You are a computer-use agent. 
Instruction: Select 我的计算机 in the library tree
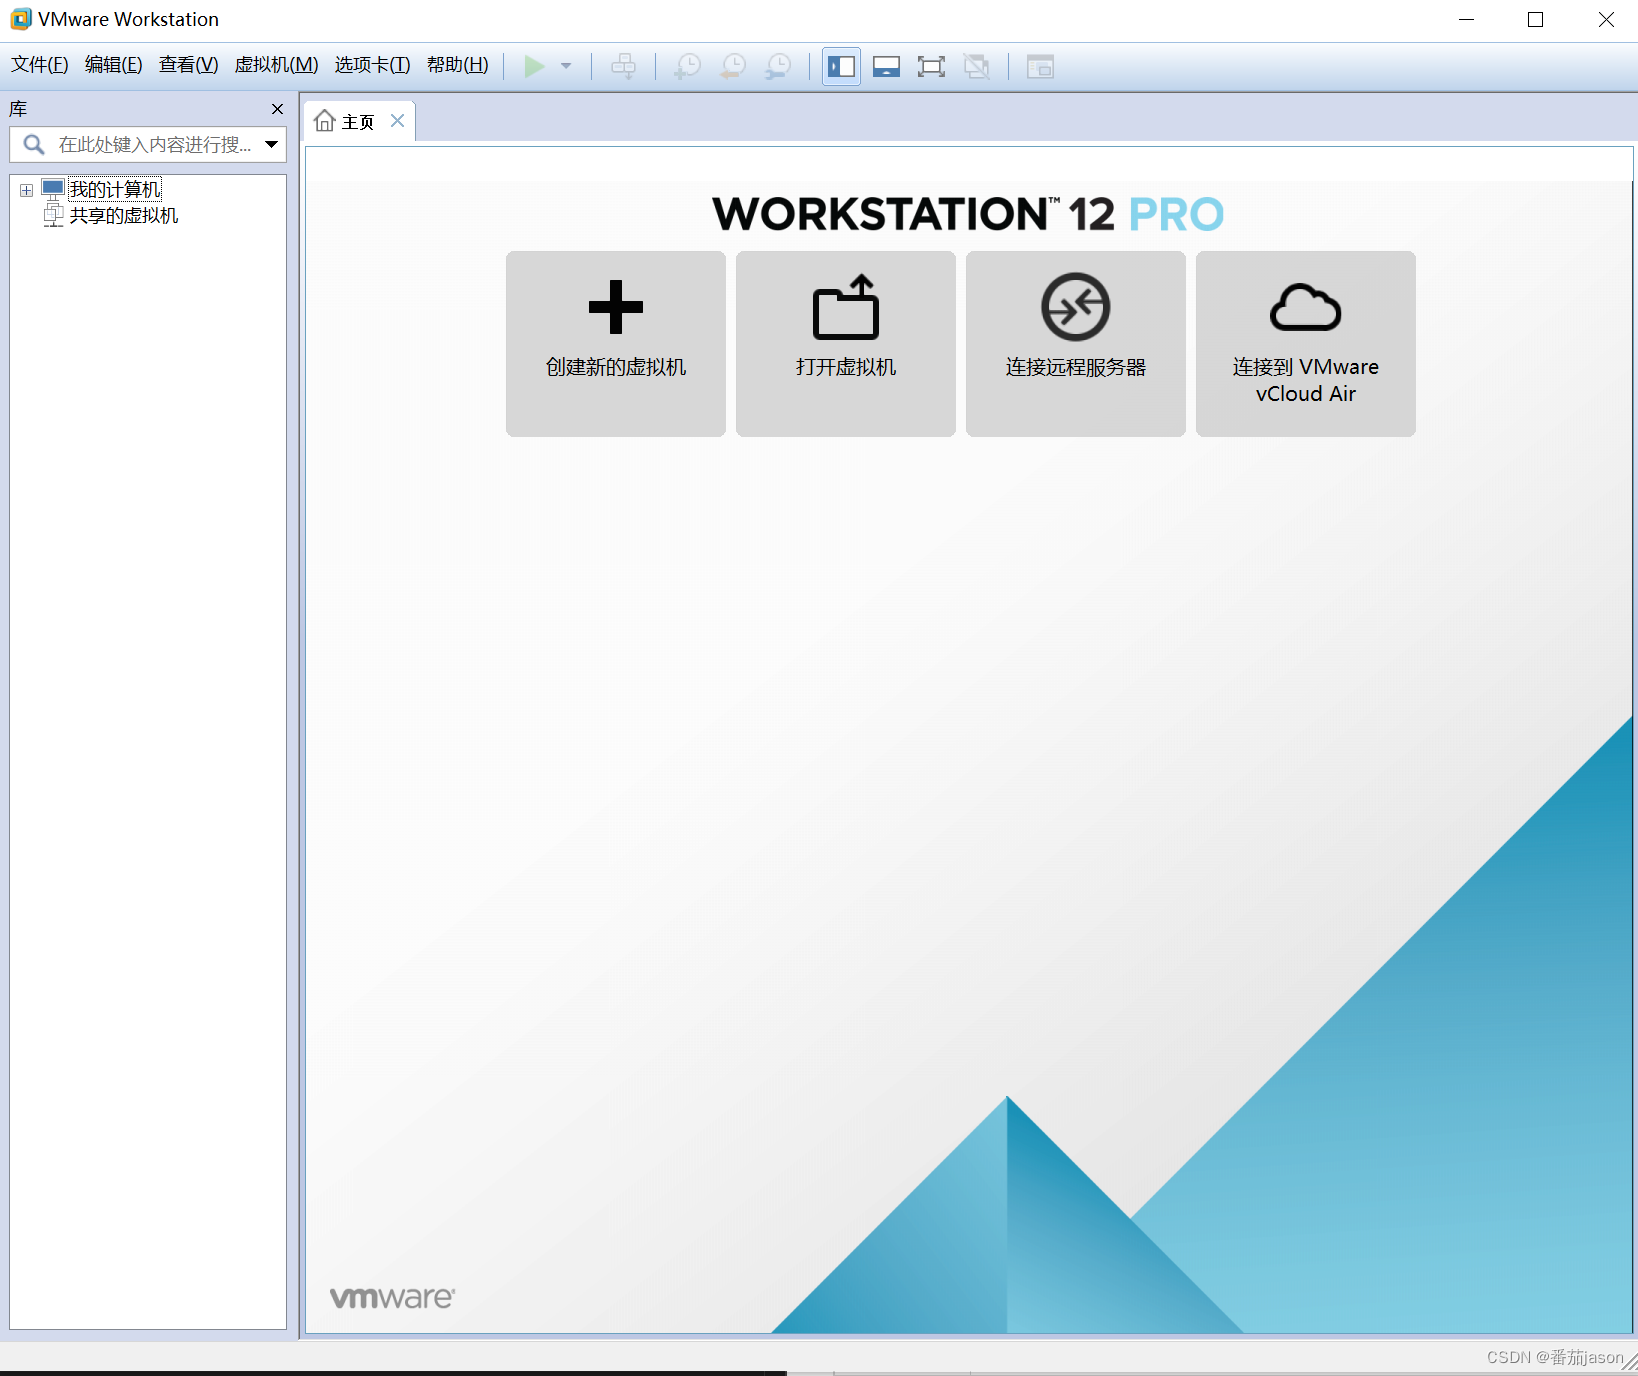115,189
